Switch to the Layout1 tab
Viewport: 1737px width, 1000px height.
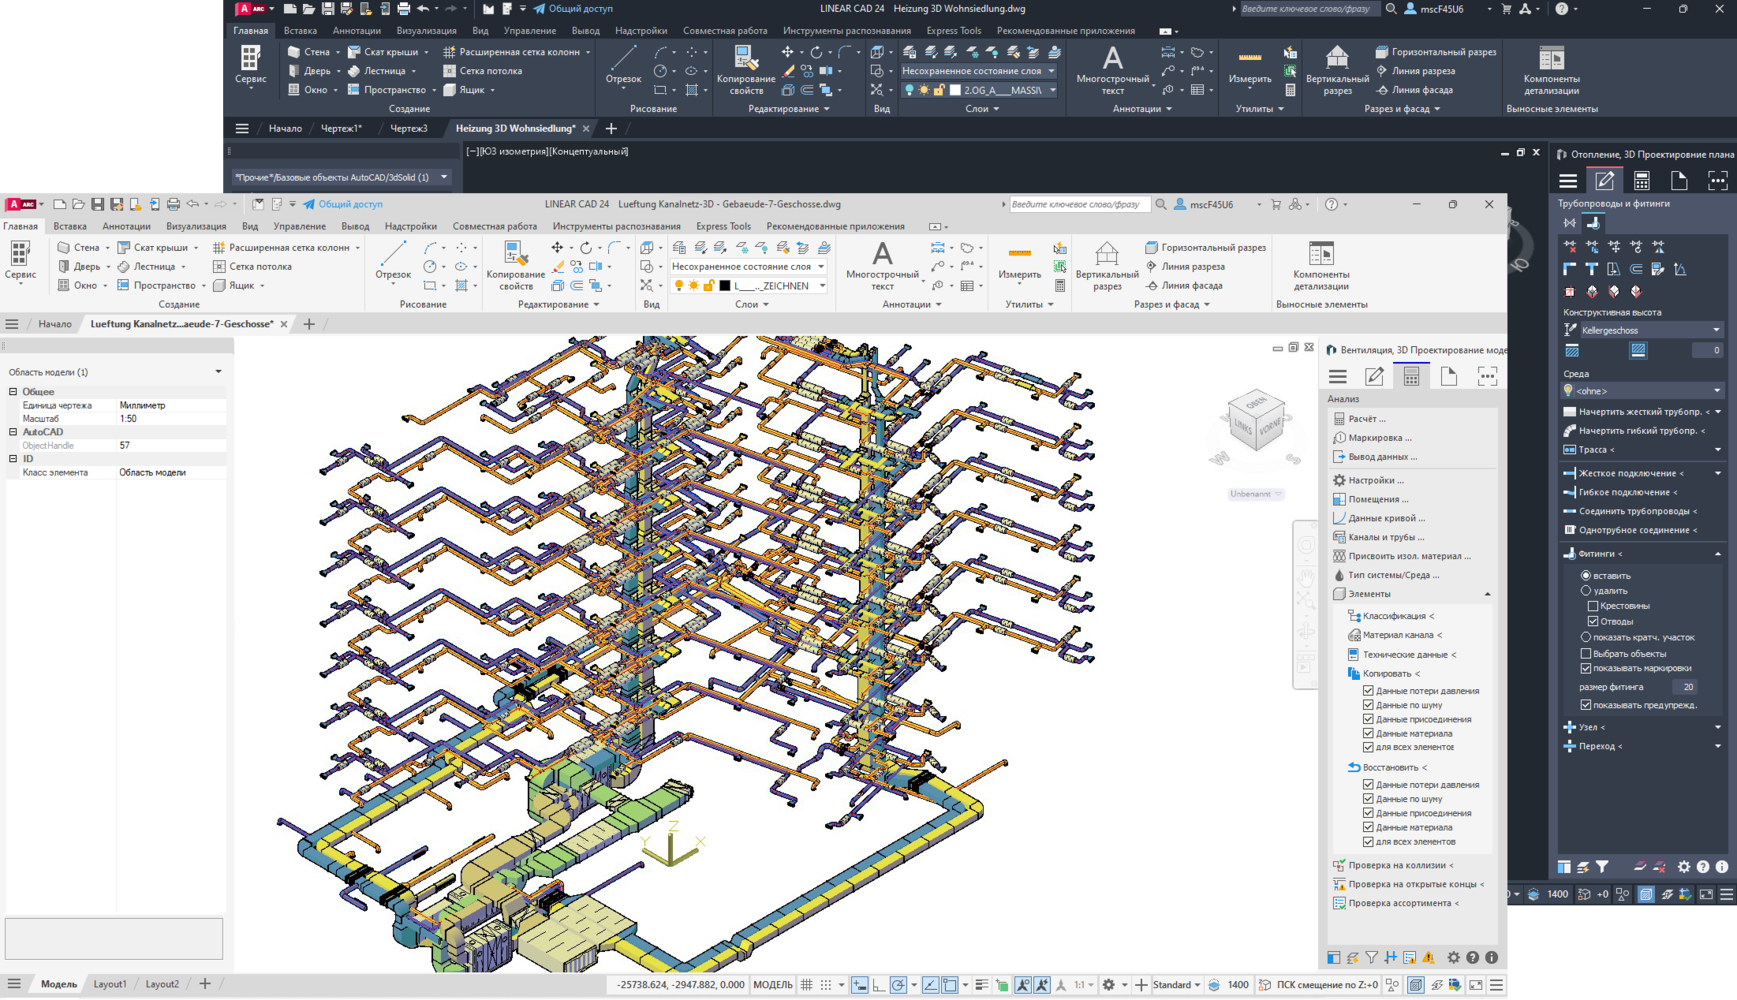tap(110, 984)
